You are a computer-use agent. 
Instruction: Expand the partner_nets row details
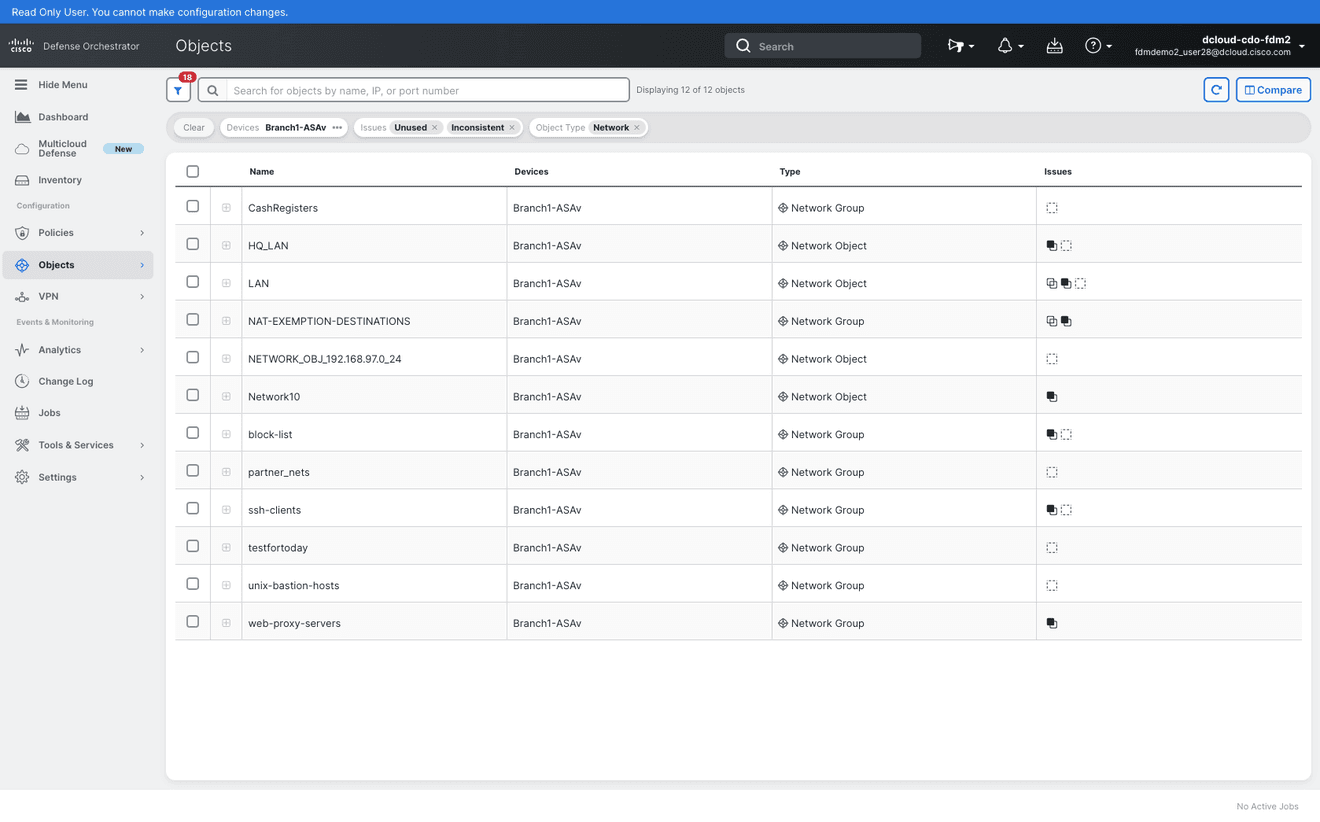coord(226,472)
